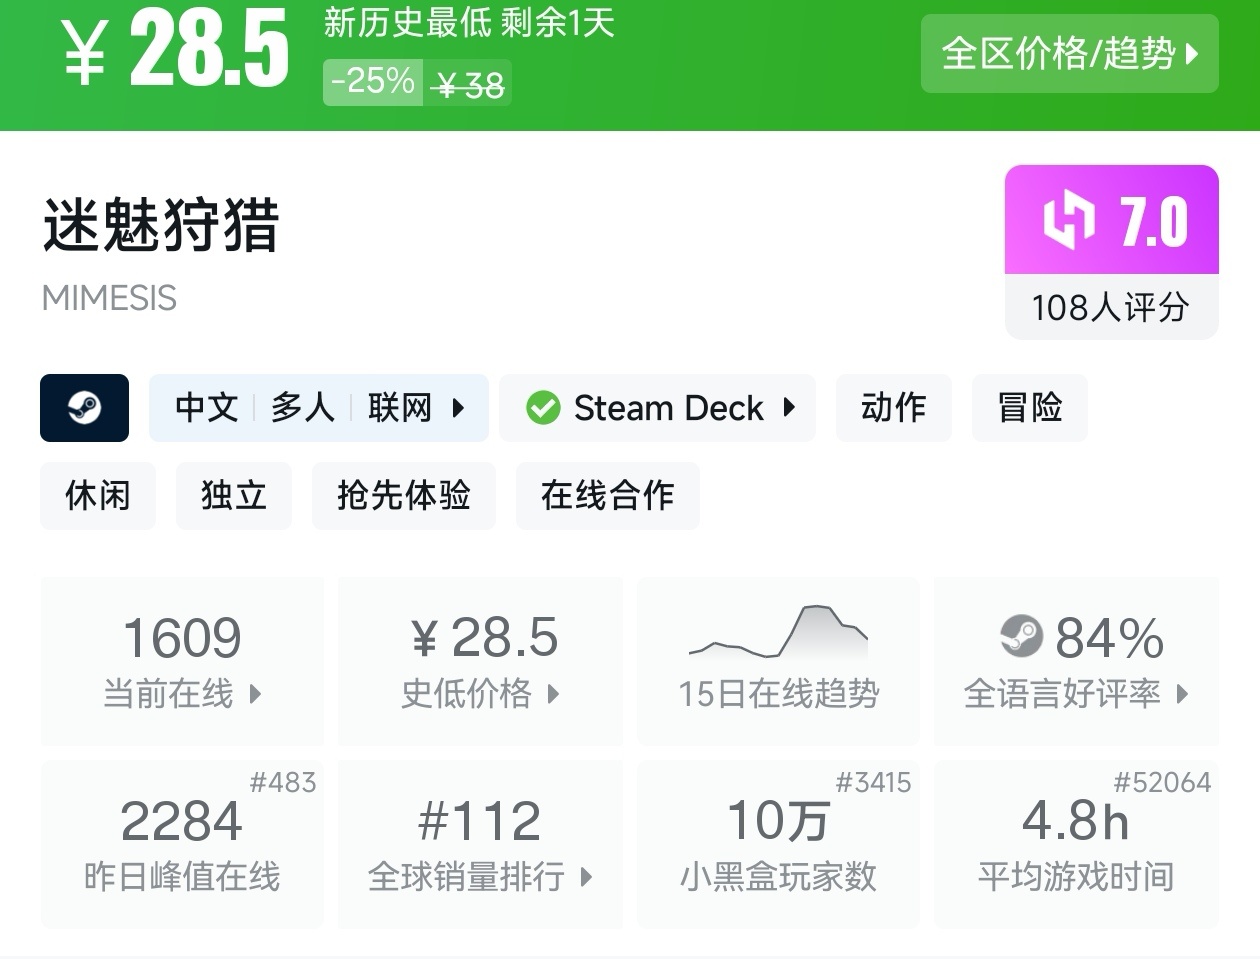Open the Steam platform icon badge
Screen dimensions: 1260x959
click(84, 408)
